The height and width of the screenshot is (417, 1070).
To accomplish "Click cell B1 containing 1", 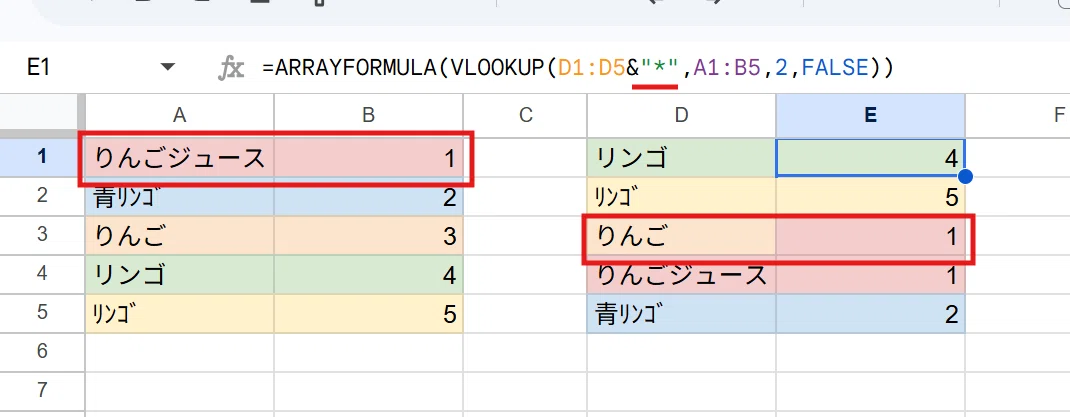I will 368,158.
